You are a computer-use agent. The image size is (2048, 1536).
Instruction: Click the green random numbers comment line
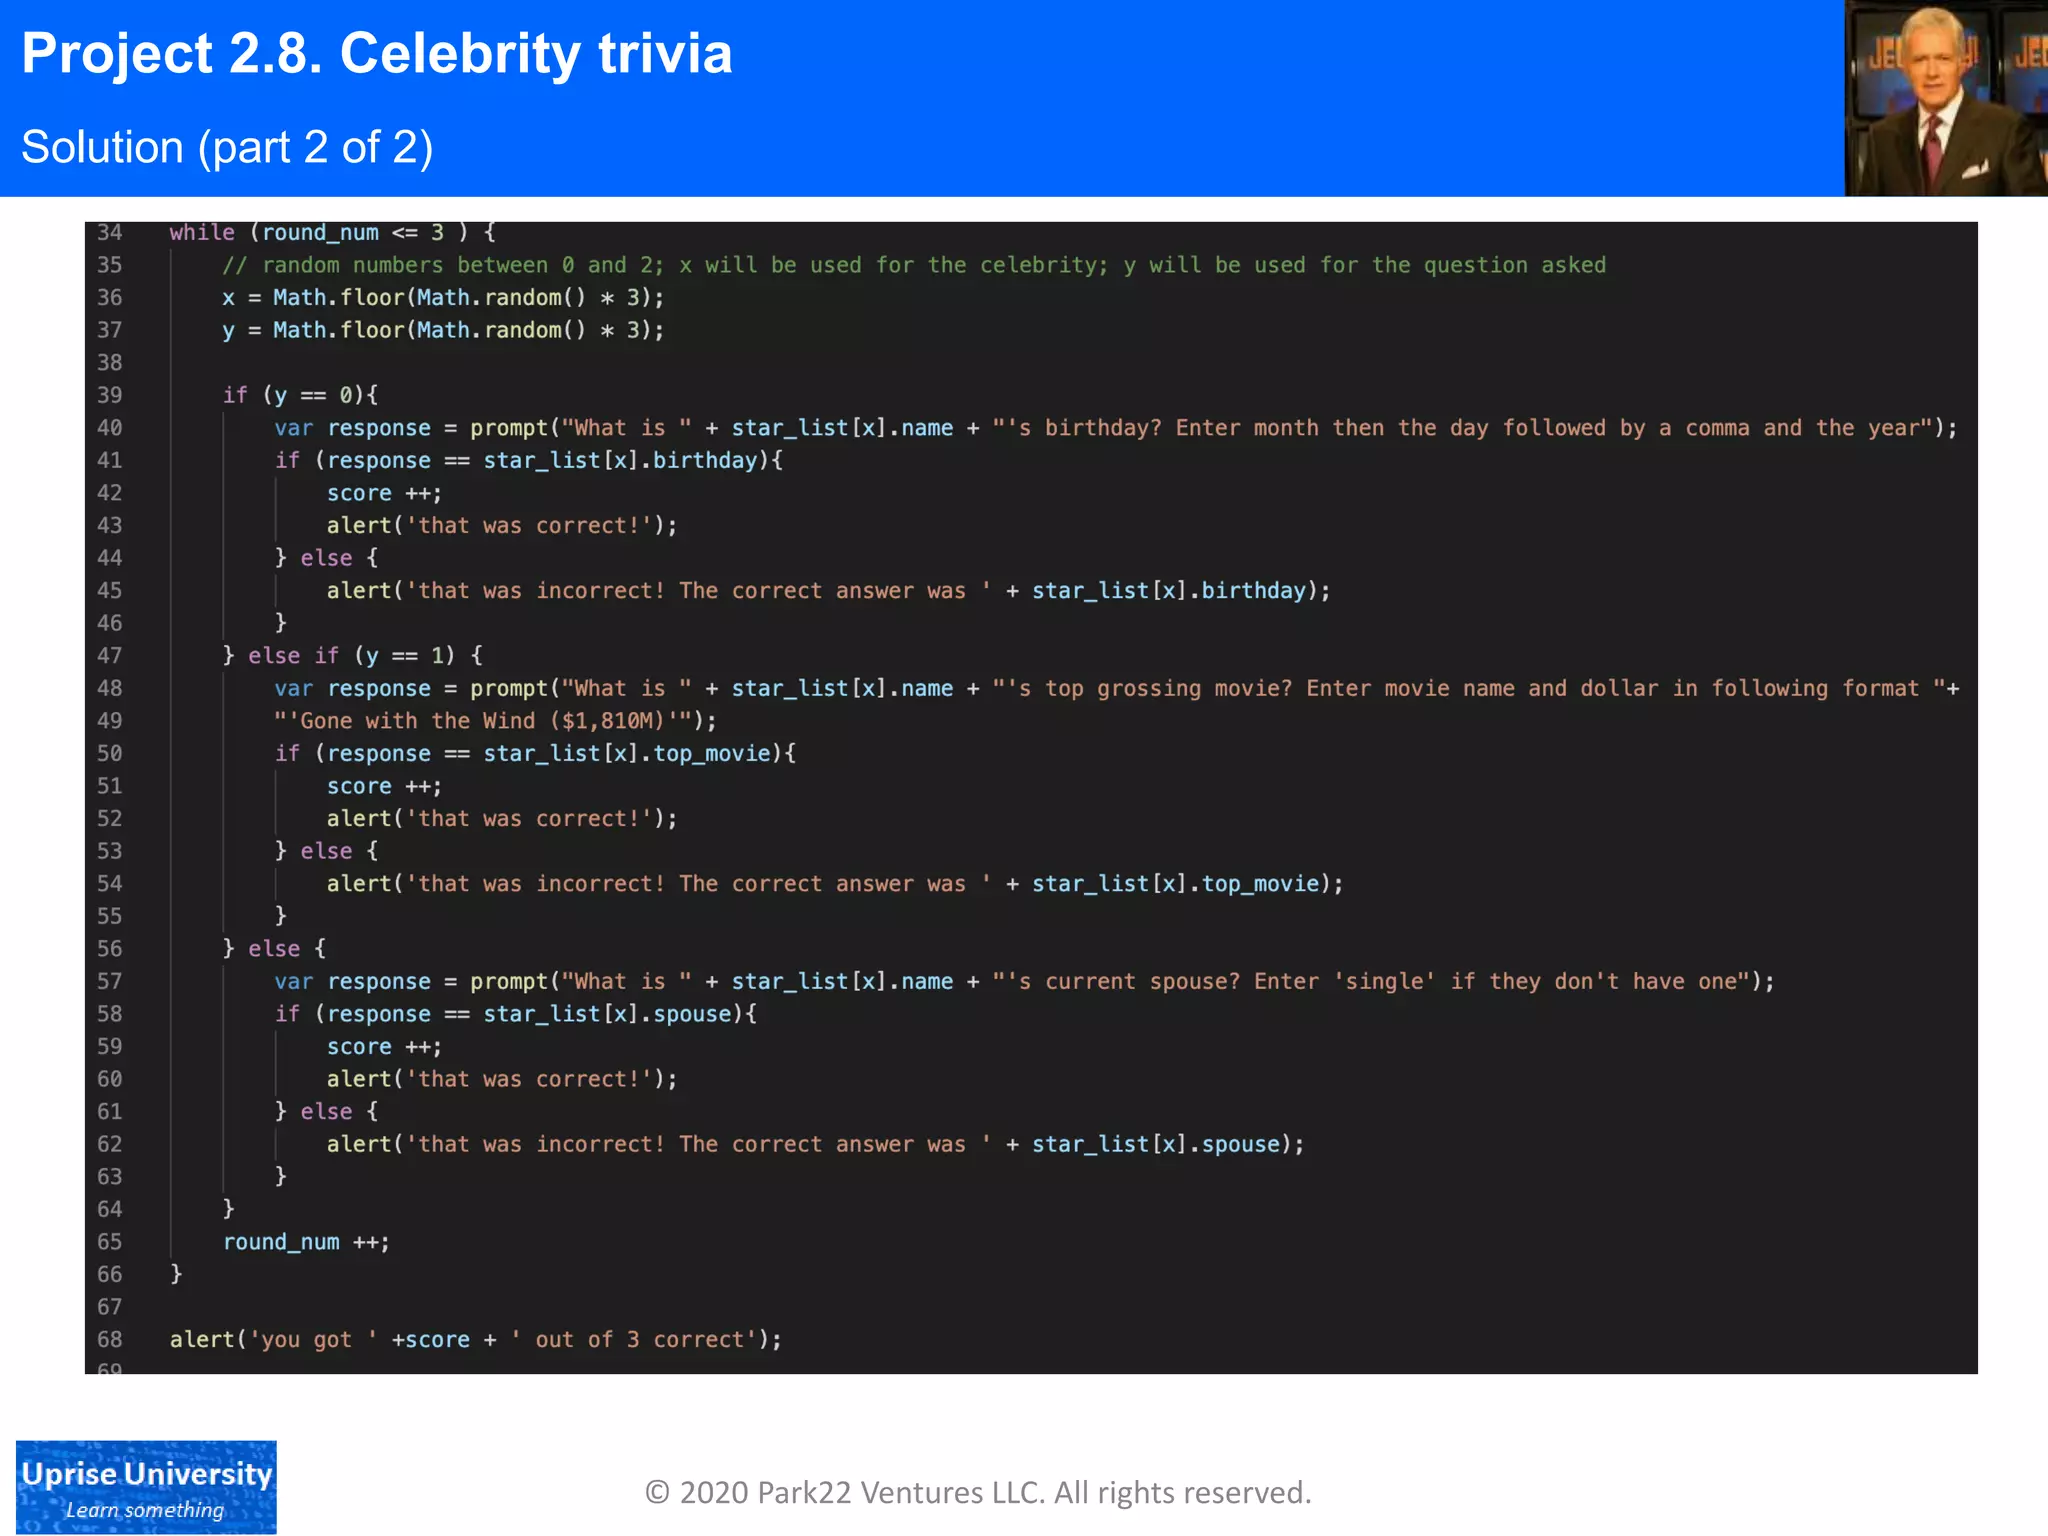(x=913, y=265)
